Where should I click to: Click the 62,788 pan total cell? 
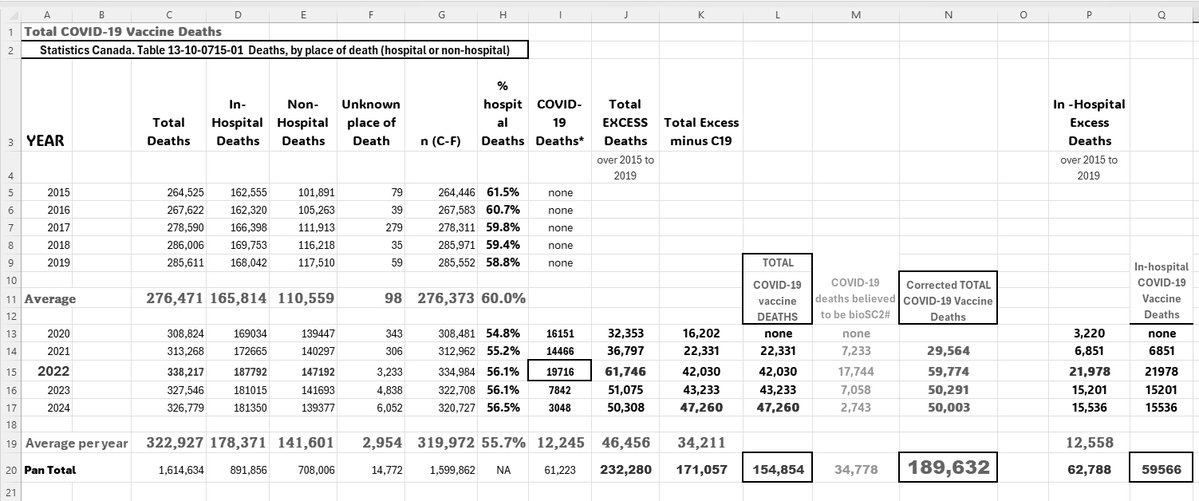click(1090, 471)
